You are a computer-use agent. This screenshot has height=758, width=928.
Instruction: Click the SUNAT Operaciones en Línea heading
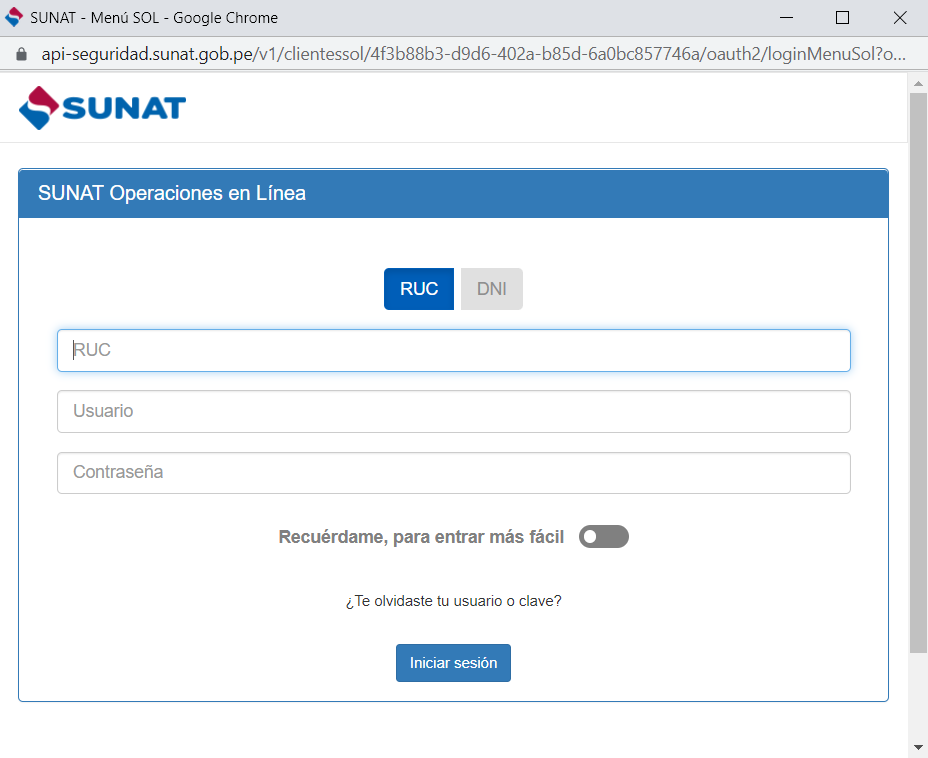pyautogui.click(x=172, y=193)
